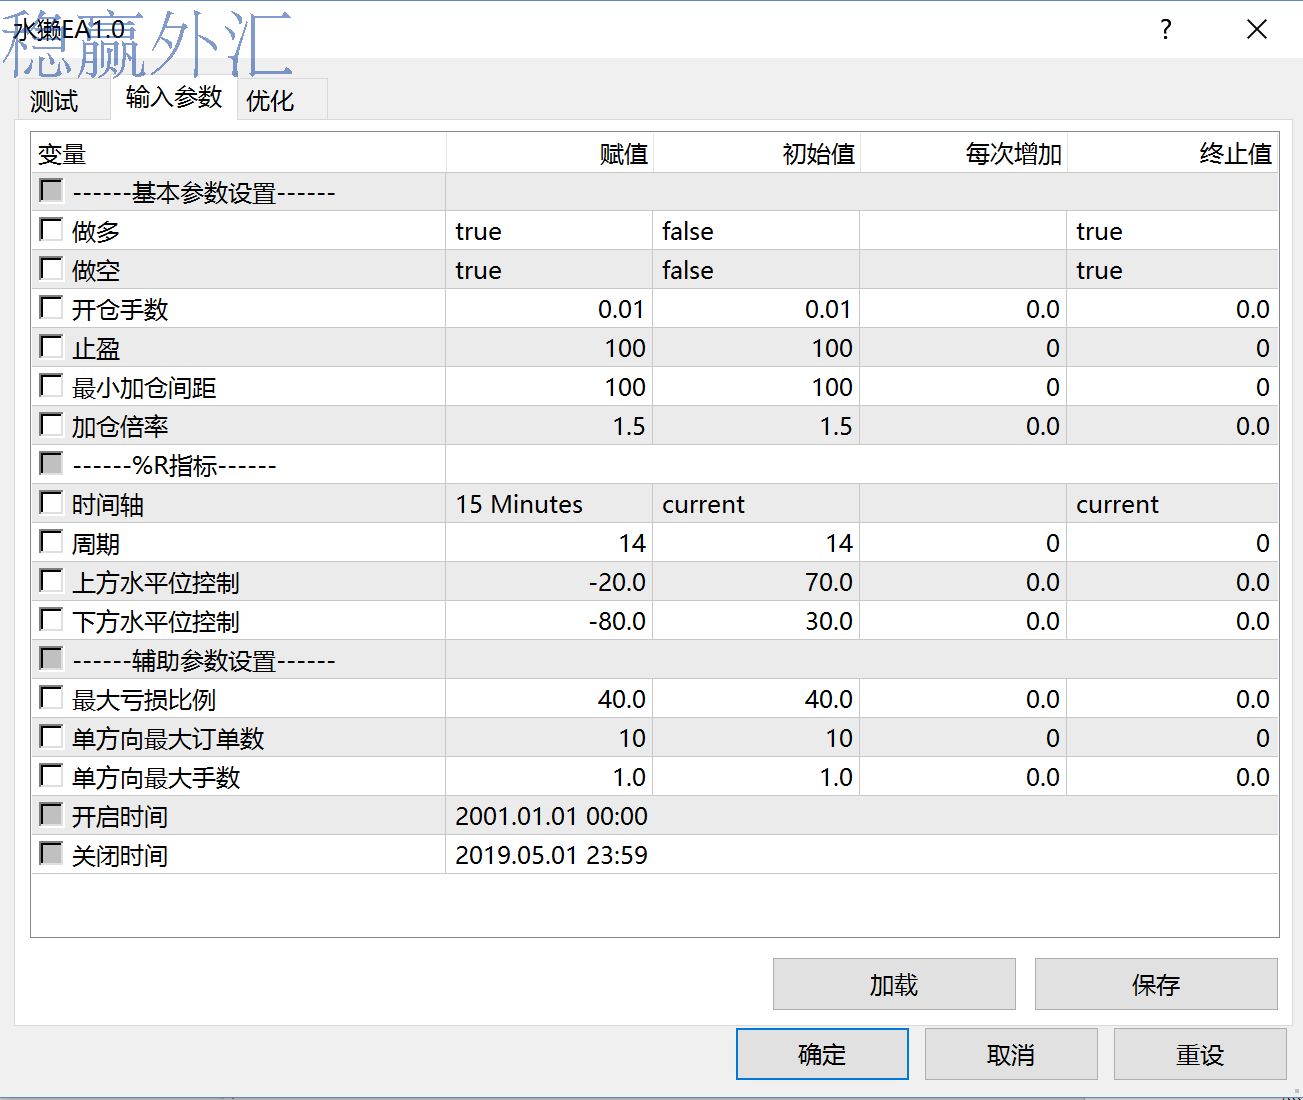Edit 开启时间 value 2001.01.01 00:00
1303x1100 pixels.
click(862, 816)
